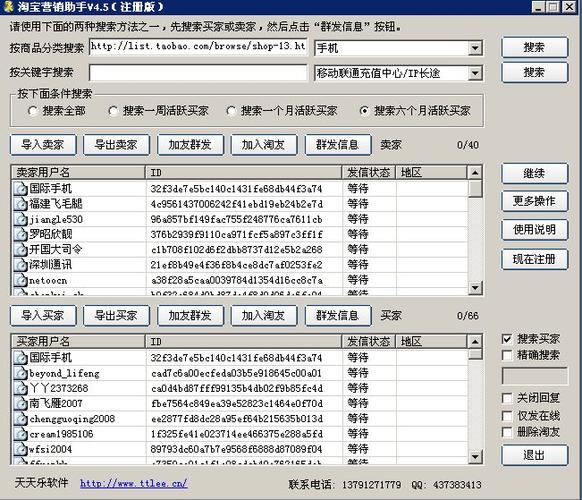Click the 现在注册 button

point(534,259)
